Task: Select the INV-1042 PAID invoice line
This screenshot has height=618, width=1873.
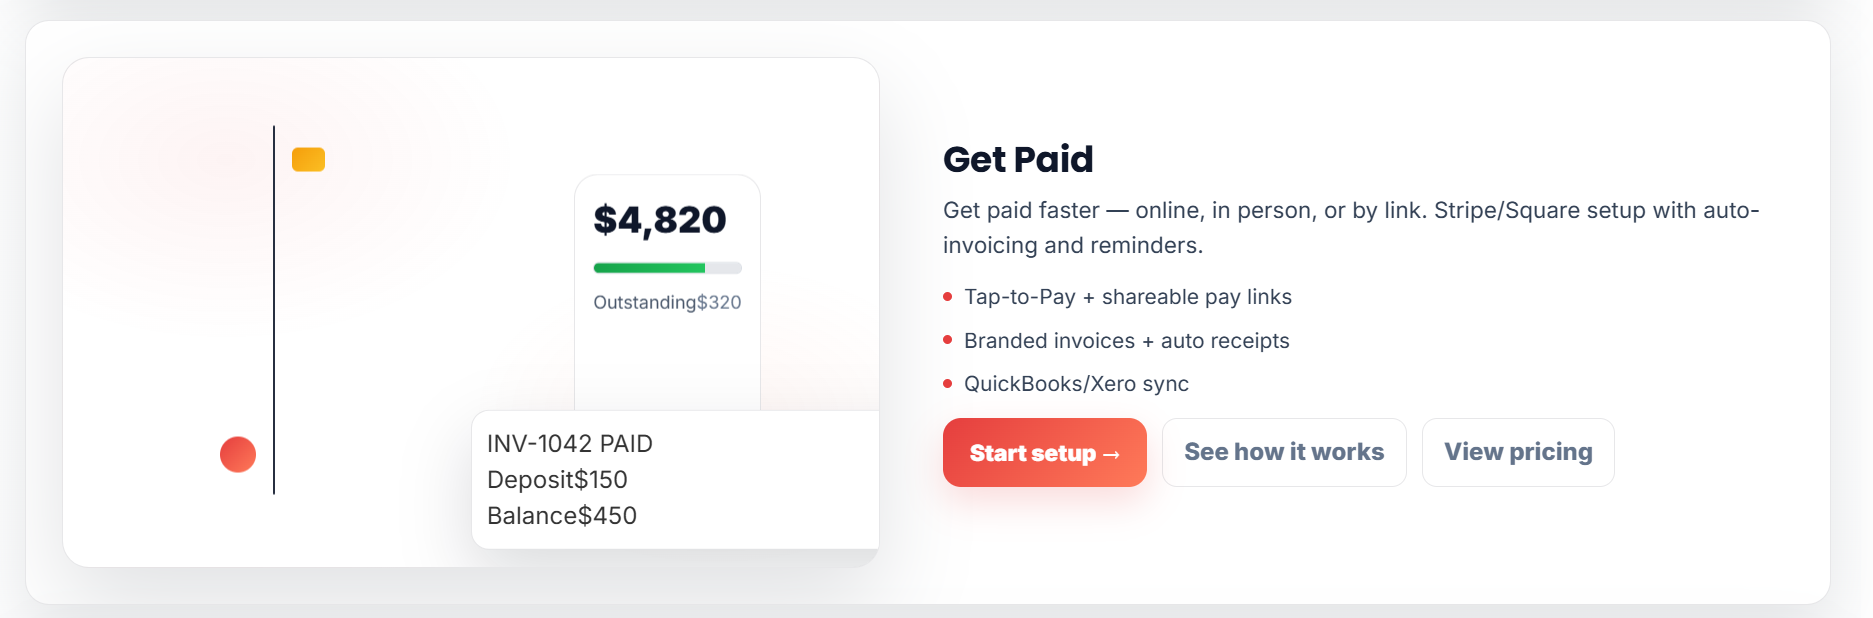Action: (569, 444)
